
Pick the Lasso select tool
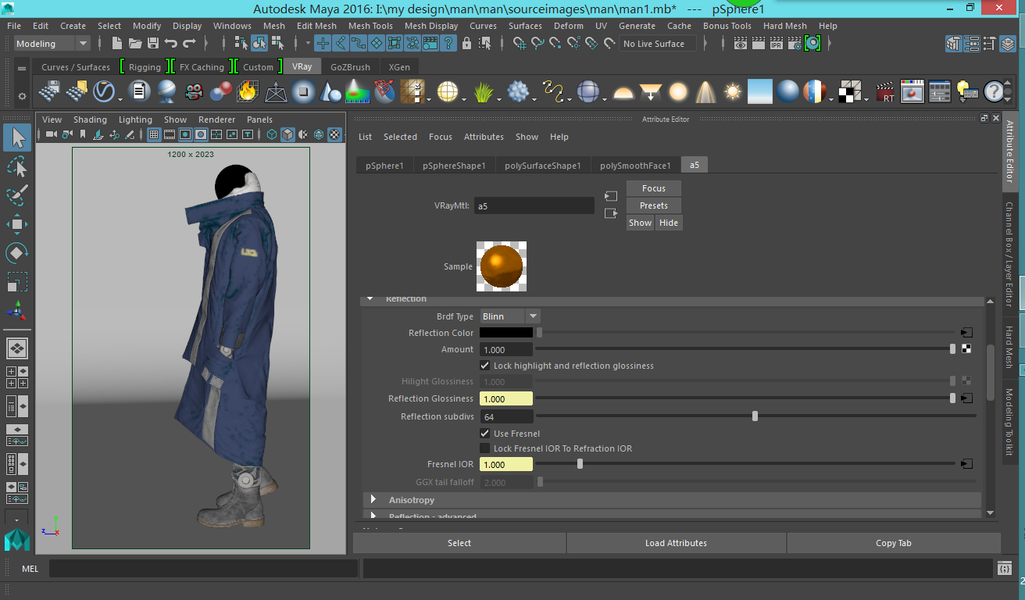pos(16,166)
